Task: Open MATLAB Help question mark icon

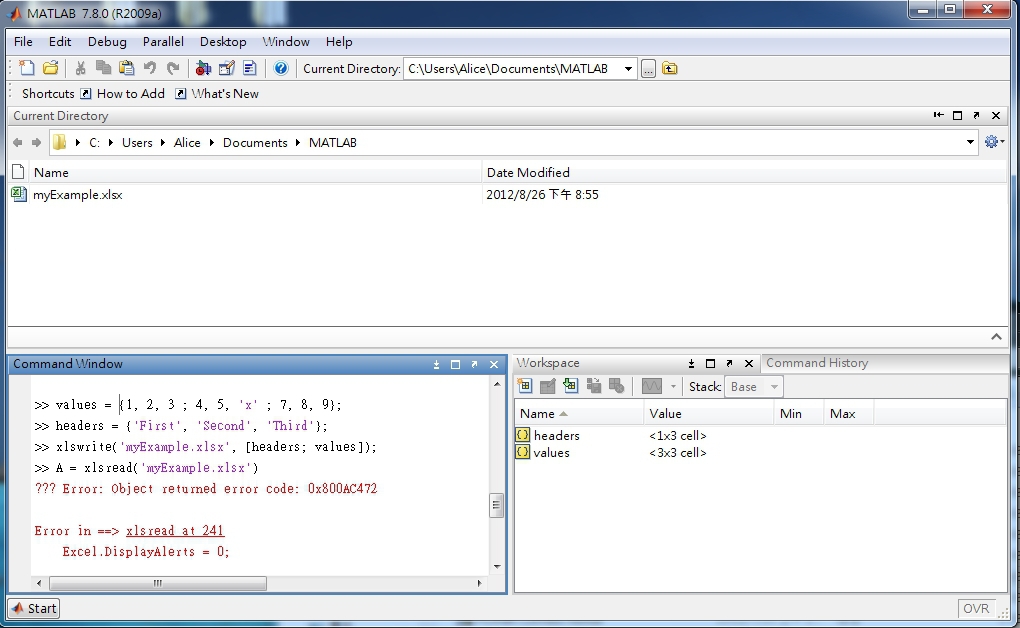Action: point(281,68)
